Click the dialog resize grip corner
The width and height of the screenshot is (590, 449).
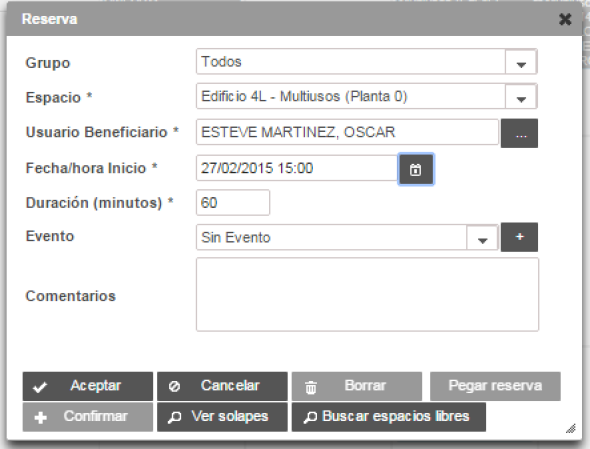click(571, 429)
